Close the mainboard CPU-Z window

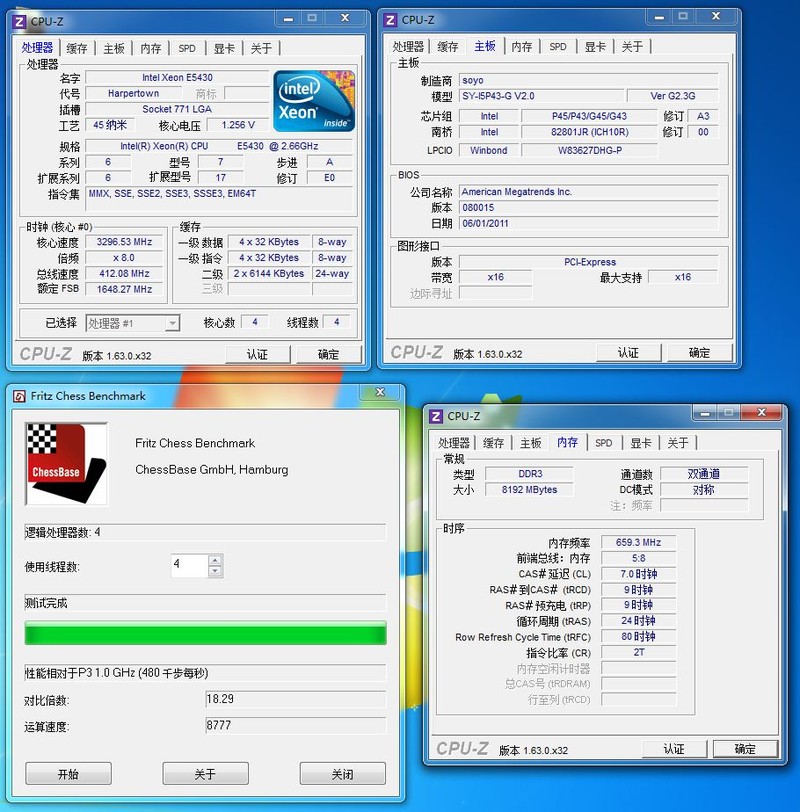point(716,17)
